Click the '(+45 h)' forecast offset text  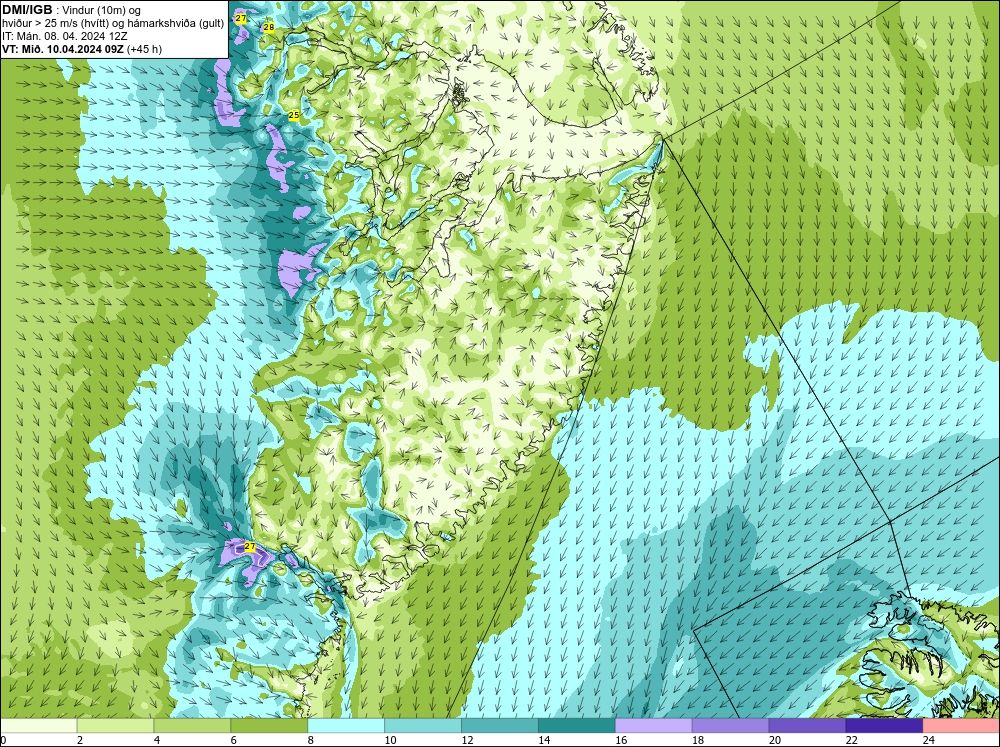click(145, 49)
